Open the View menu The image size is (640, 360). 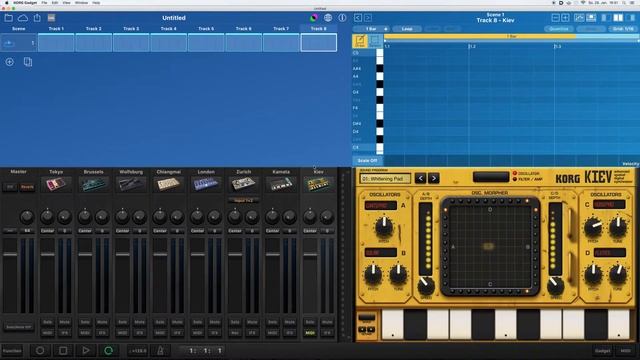pos(66,3)
